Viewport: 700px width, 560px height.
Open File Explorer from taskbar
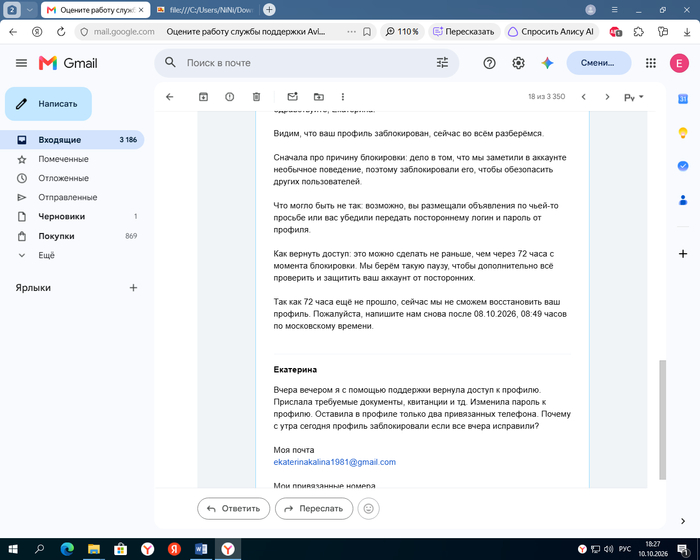pyautogui.click(x=94, y=549)
